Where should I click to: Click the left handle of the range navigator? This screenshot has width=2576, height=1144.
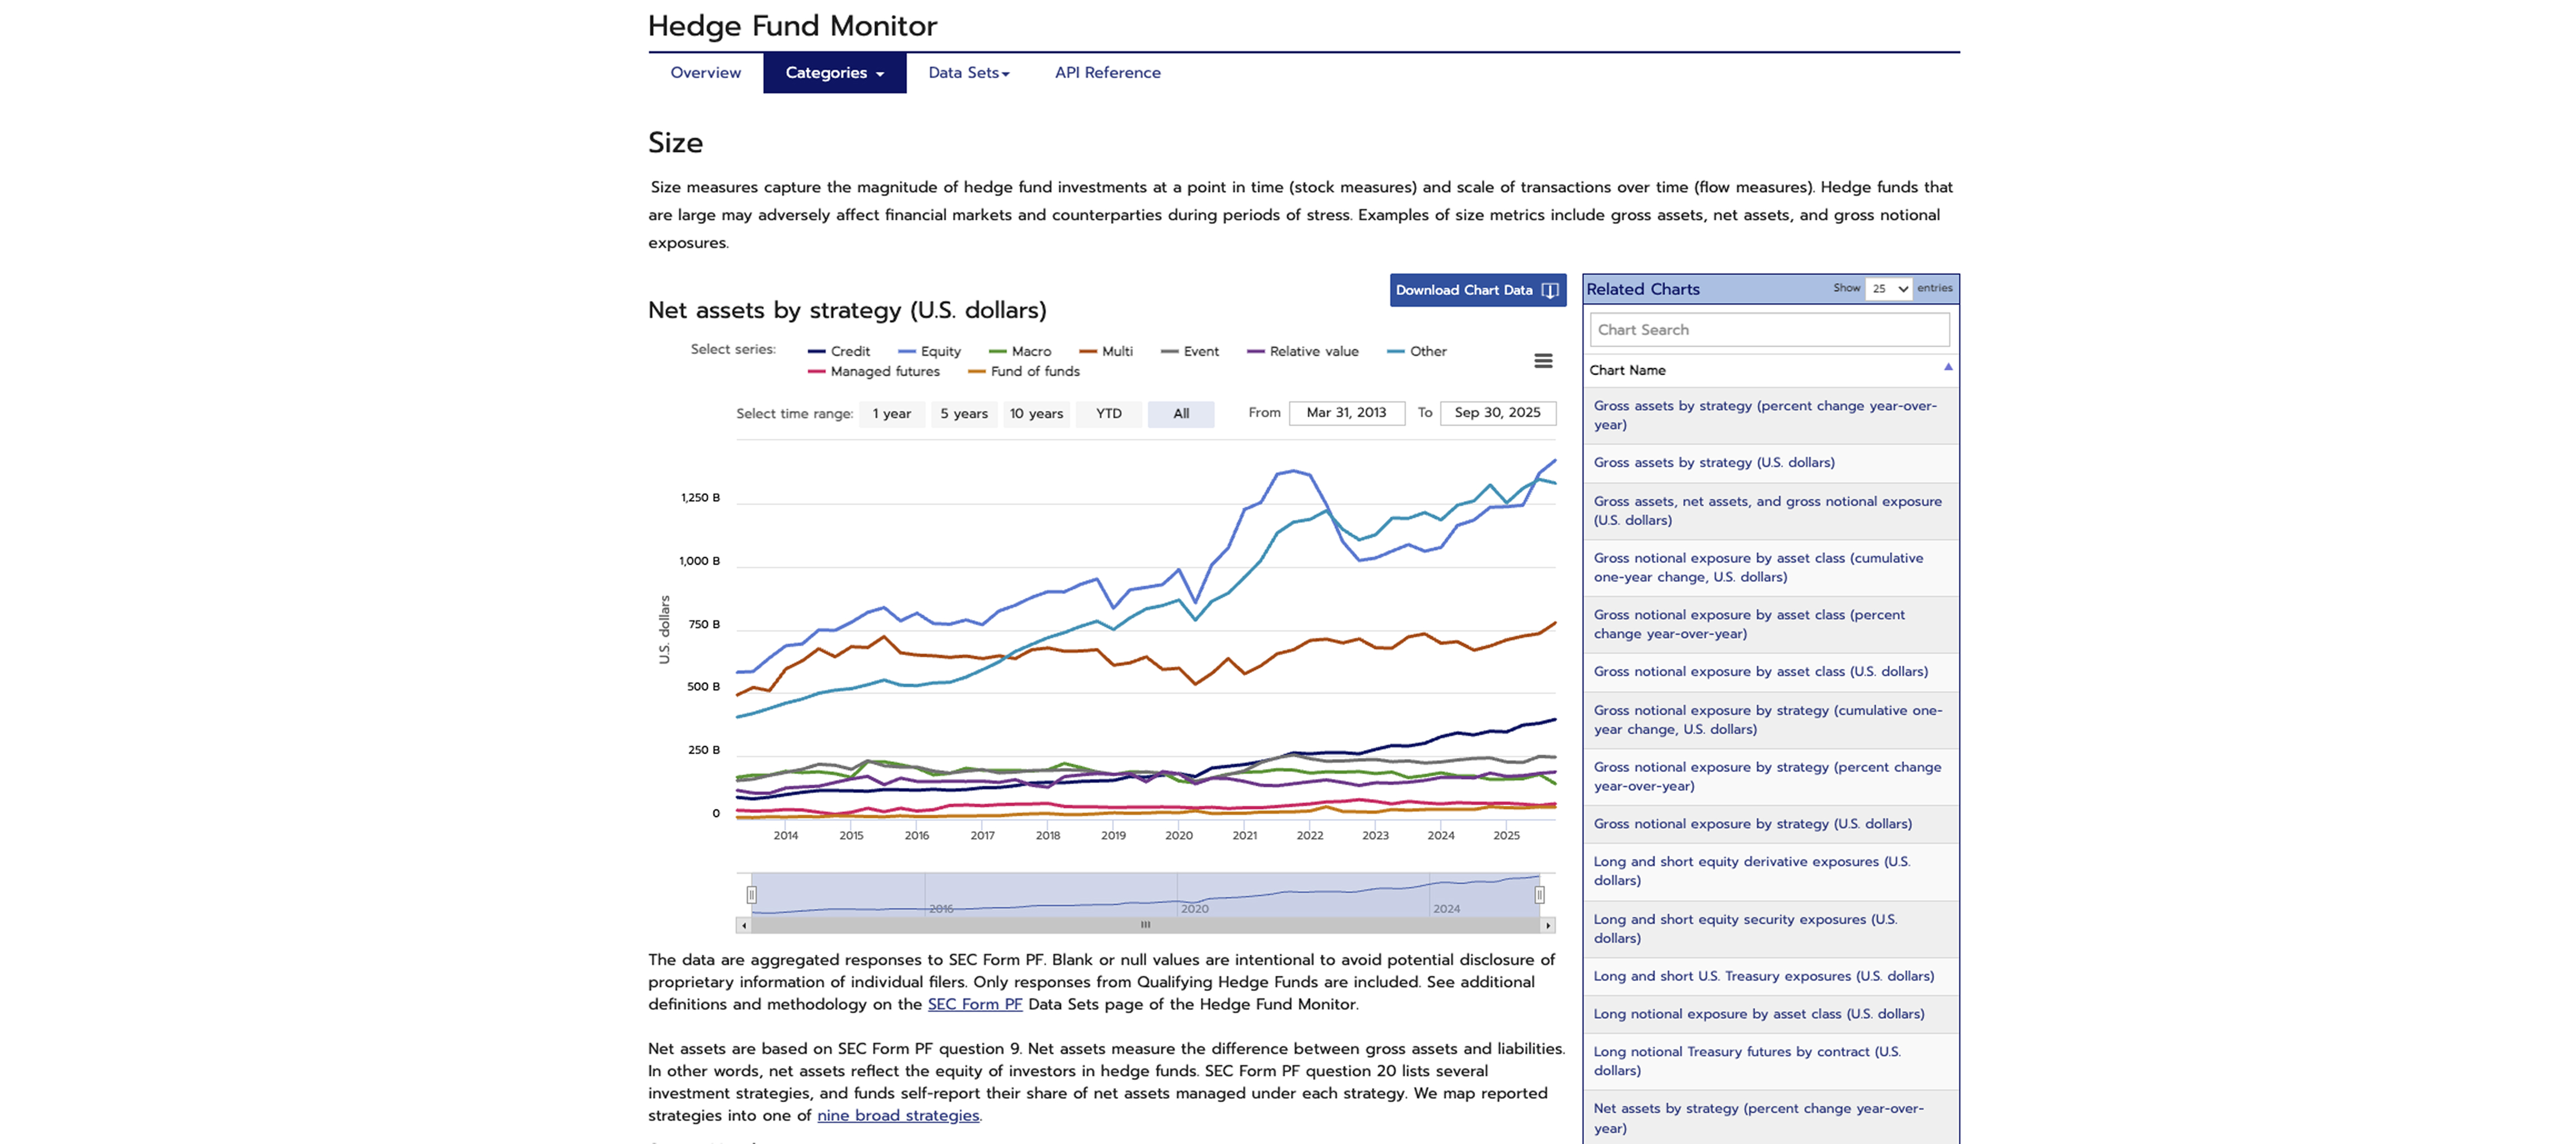coord(752,894)
